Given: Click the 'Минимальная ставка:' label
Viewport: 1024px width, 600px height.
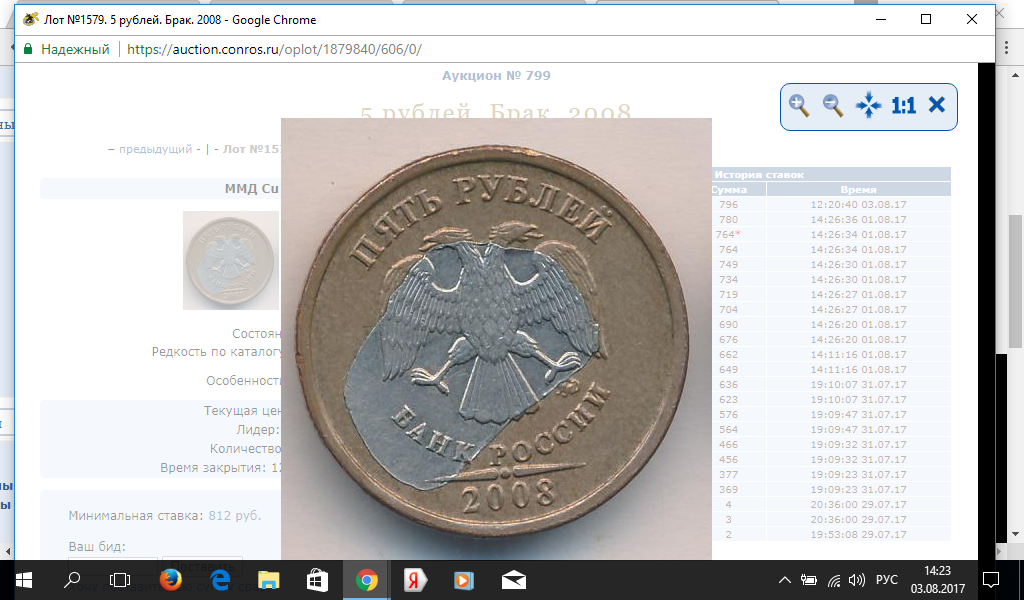Looking at the screenshot, I should coord(136,516).
